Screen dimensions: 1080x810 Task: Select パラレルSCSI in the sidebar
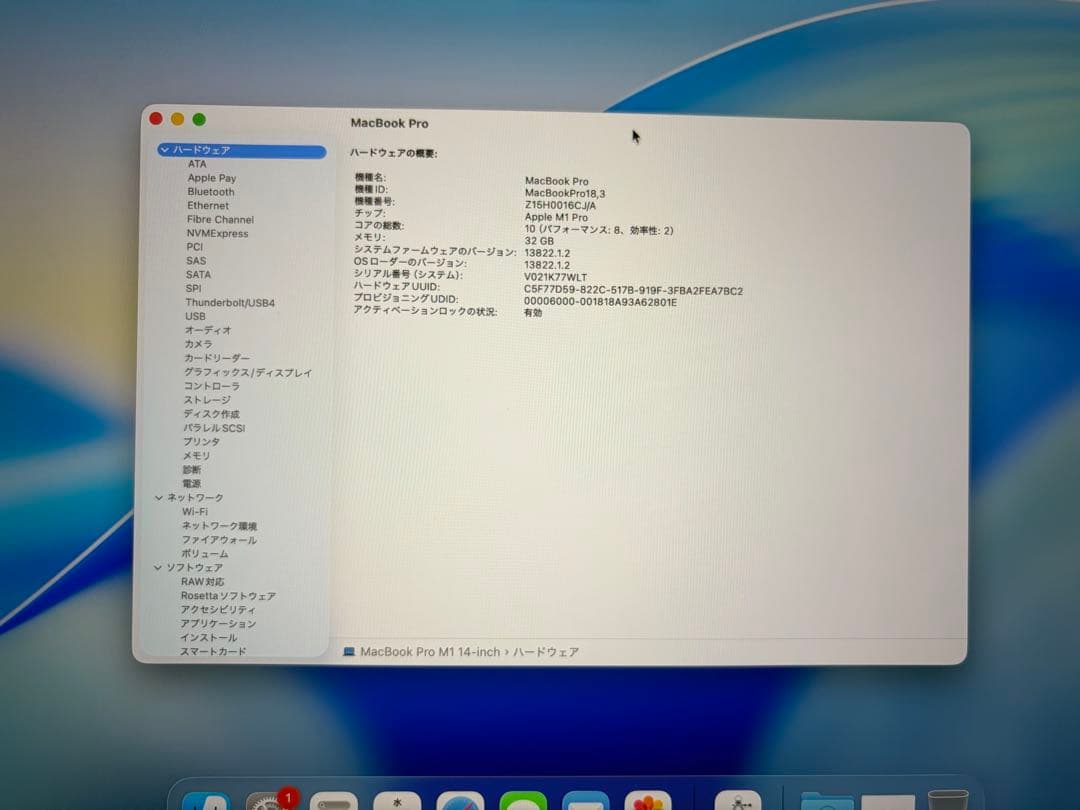pos(214,428)
